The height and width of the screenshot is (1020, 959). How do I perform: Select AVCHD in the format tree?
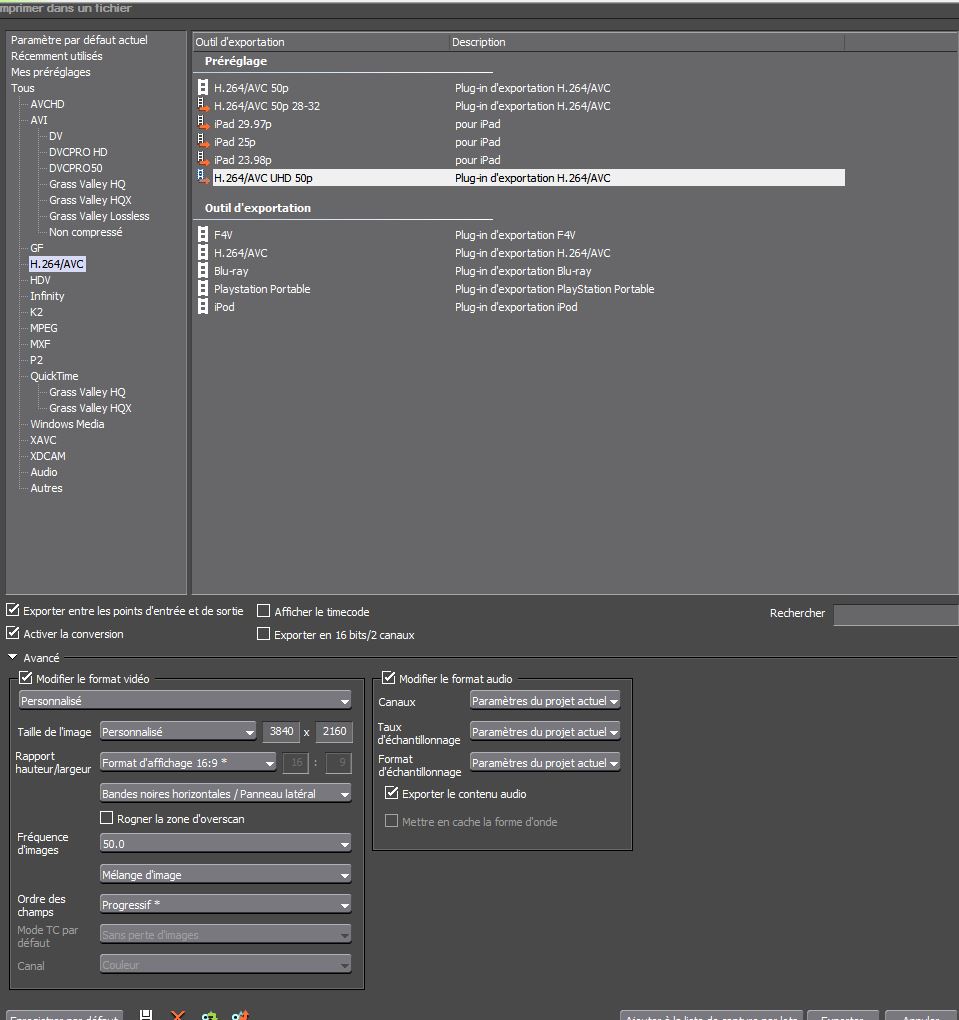coord(47,104)
